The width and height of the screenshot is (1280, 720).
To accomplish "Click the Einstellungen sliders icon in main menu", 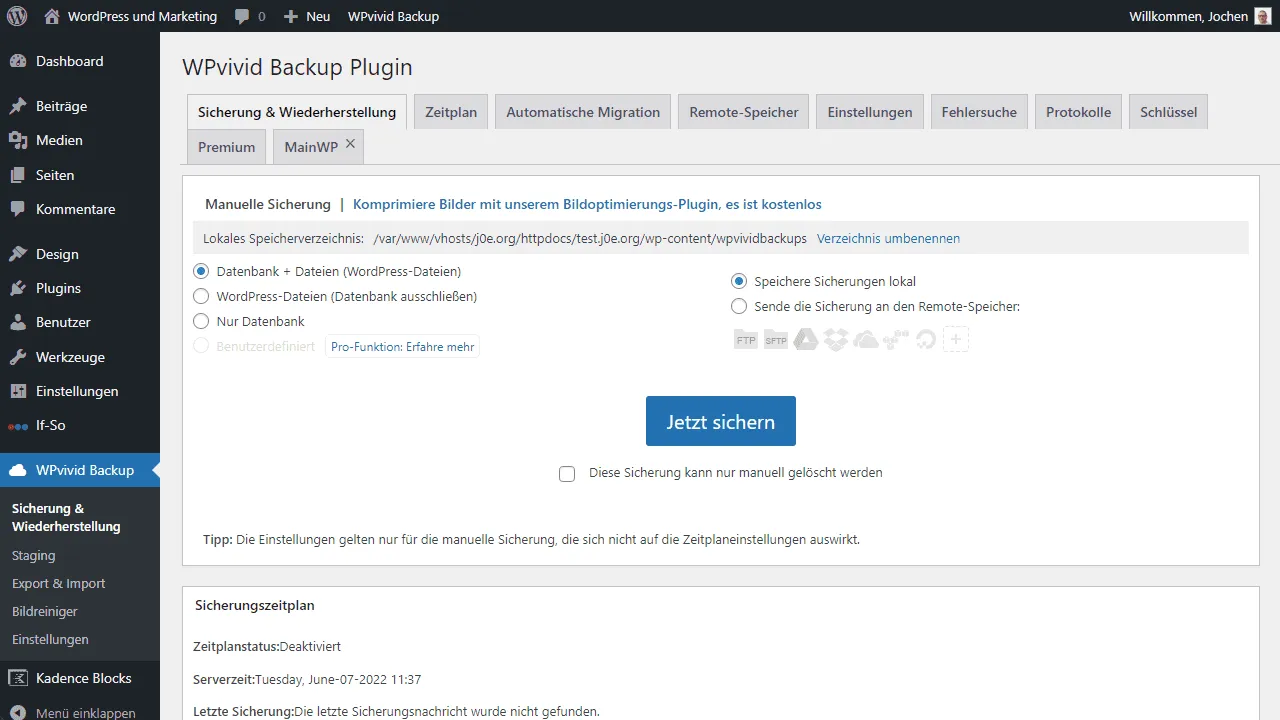I will click(18, 391).
